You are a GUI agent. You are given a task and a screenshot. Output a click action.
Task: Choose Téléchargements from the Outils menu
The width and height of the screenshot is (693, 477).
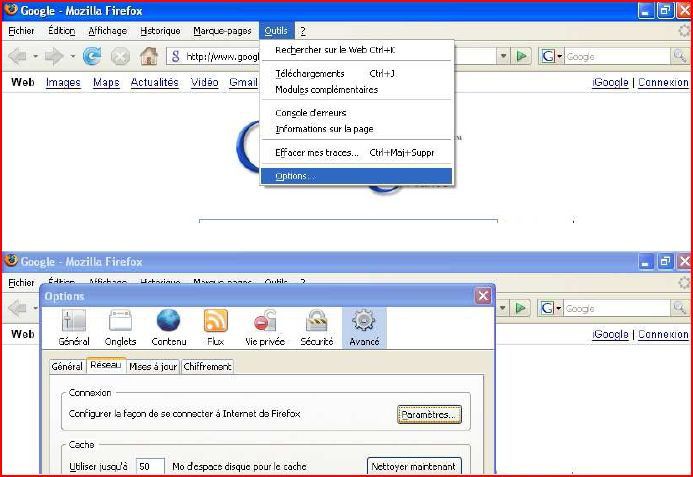pyautogui.click(x=357, y=73)
